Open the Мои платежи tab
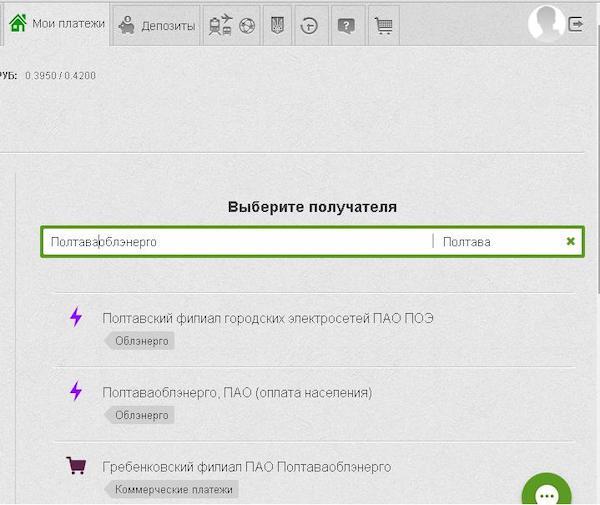600x505 pixels. (x=56, y=25)
